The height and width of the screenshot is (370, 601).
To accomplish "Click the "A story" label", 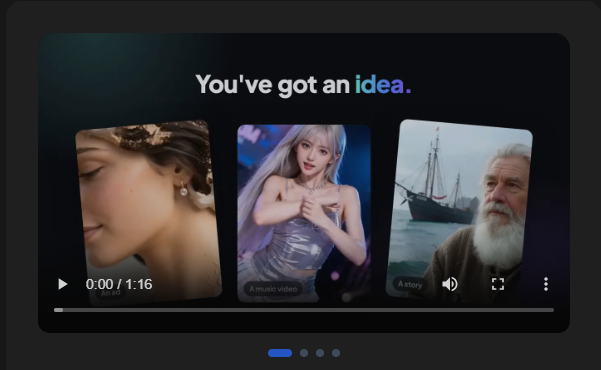I will pos(410,284).
